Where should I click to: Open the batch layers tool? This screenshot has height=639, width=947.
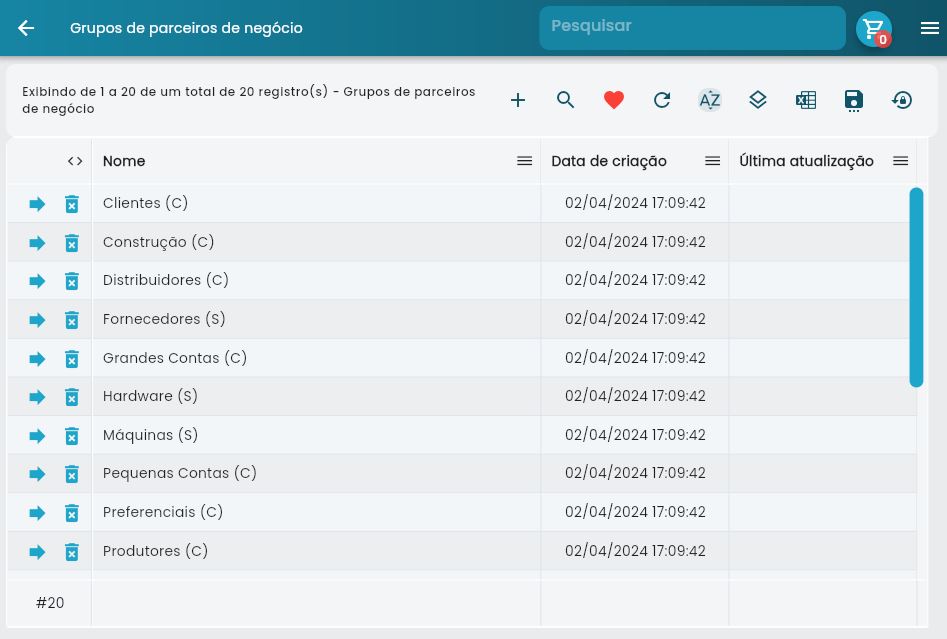pyautogui.click(x=758, y=100)
